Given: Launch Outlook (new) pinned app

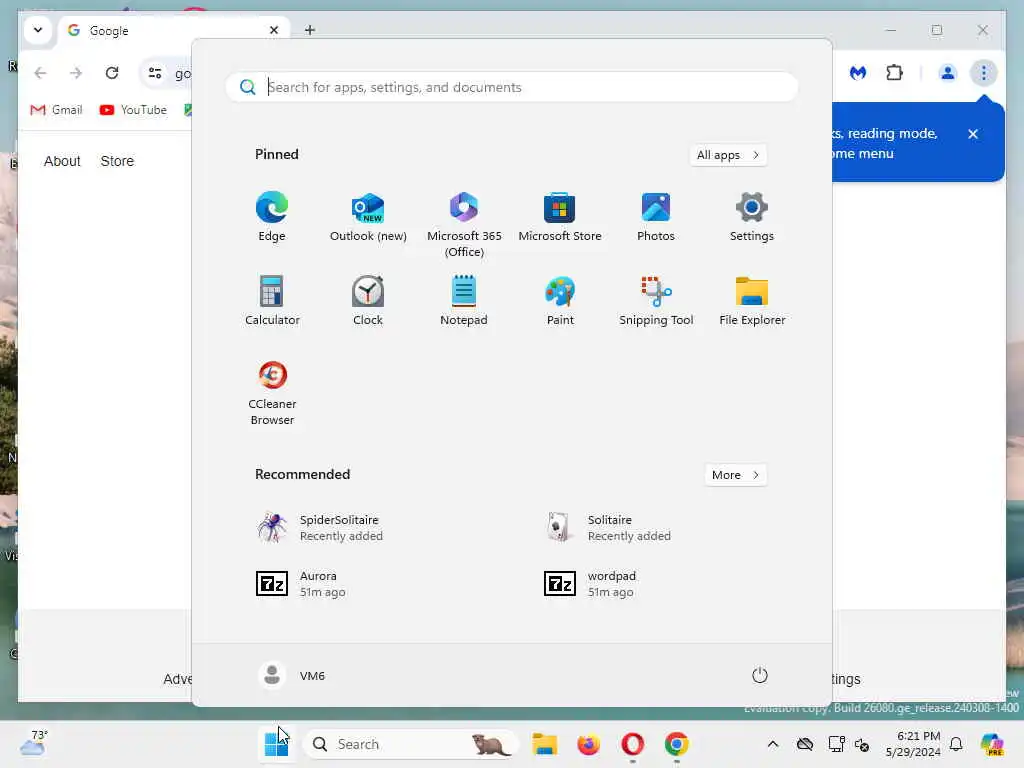Looking at the screenshot, I should pos(368,217).
